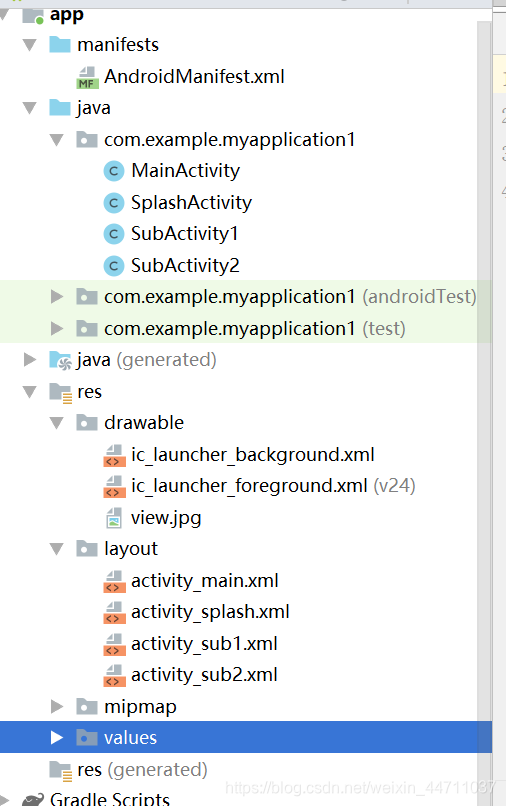506x806 pixels.
Task: Expand the selected values folder arrow
Action: tap(57, 738)
